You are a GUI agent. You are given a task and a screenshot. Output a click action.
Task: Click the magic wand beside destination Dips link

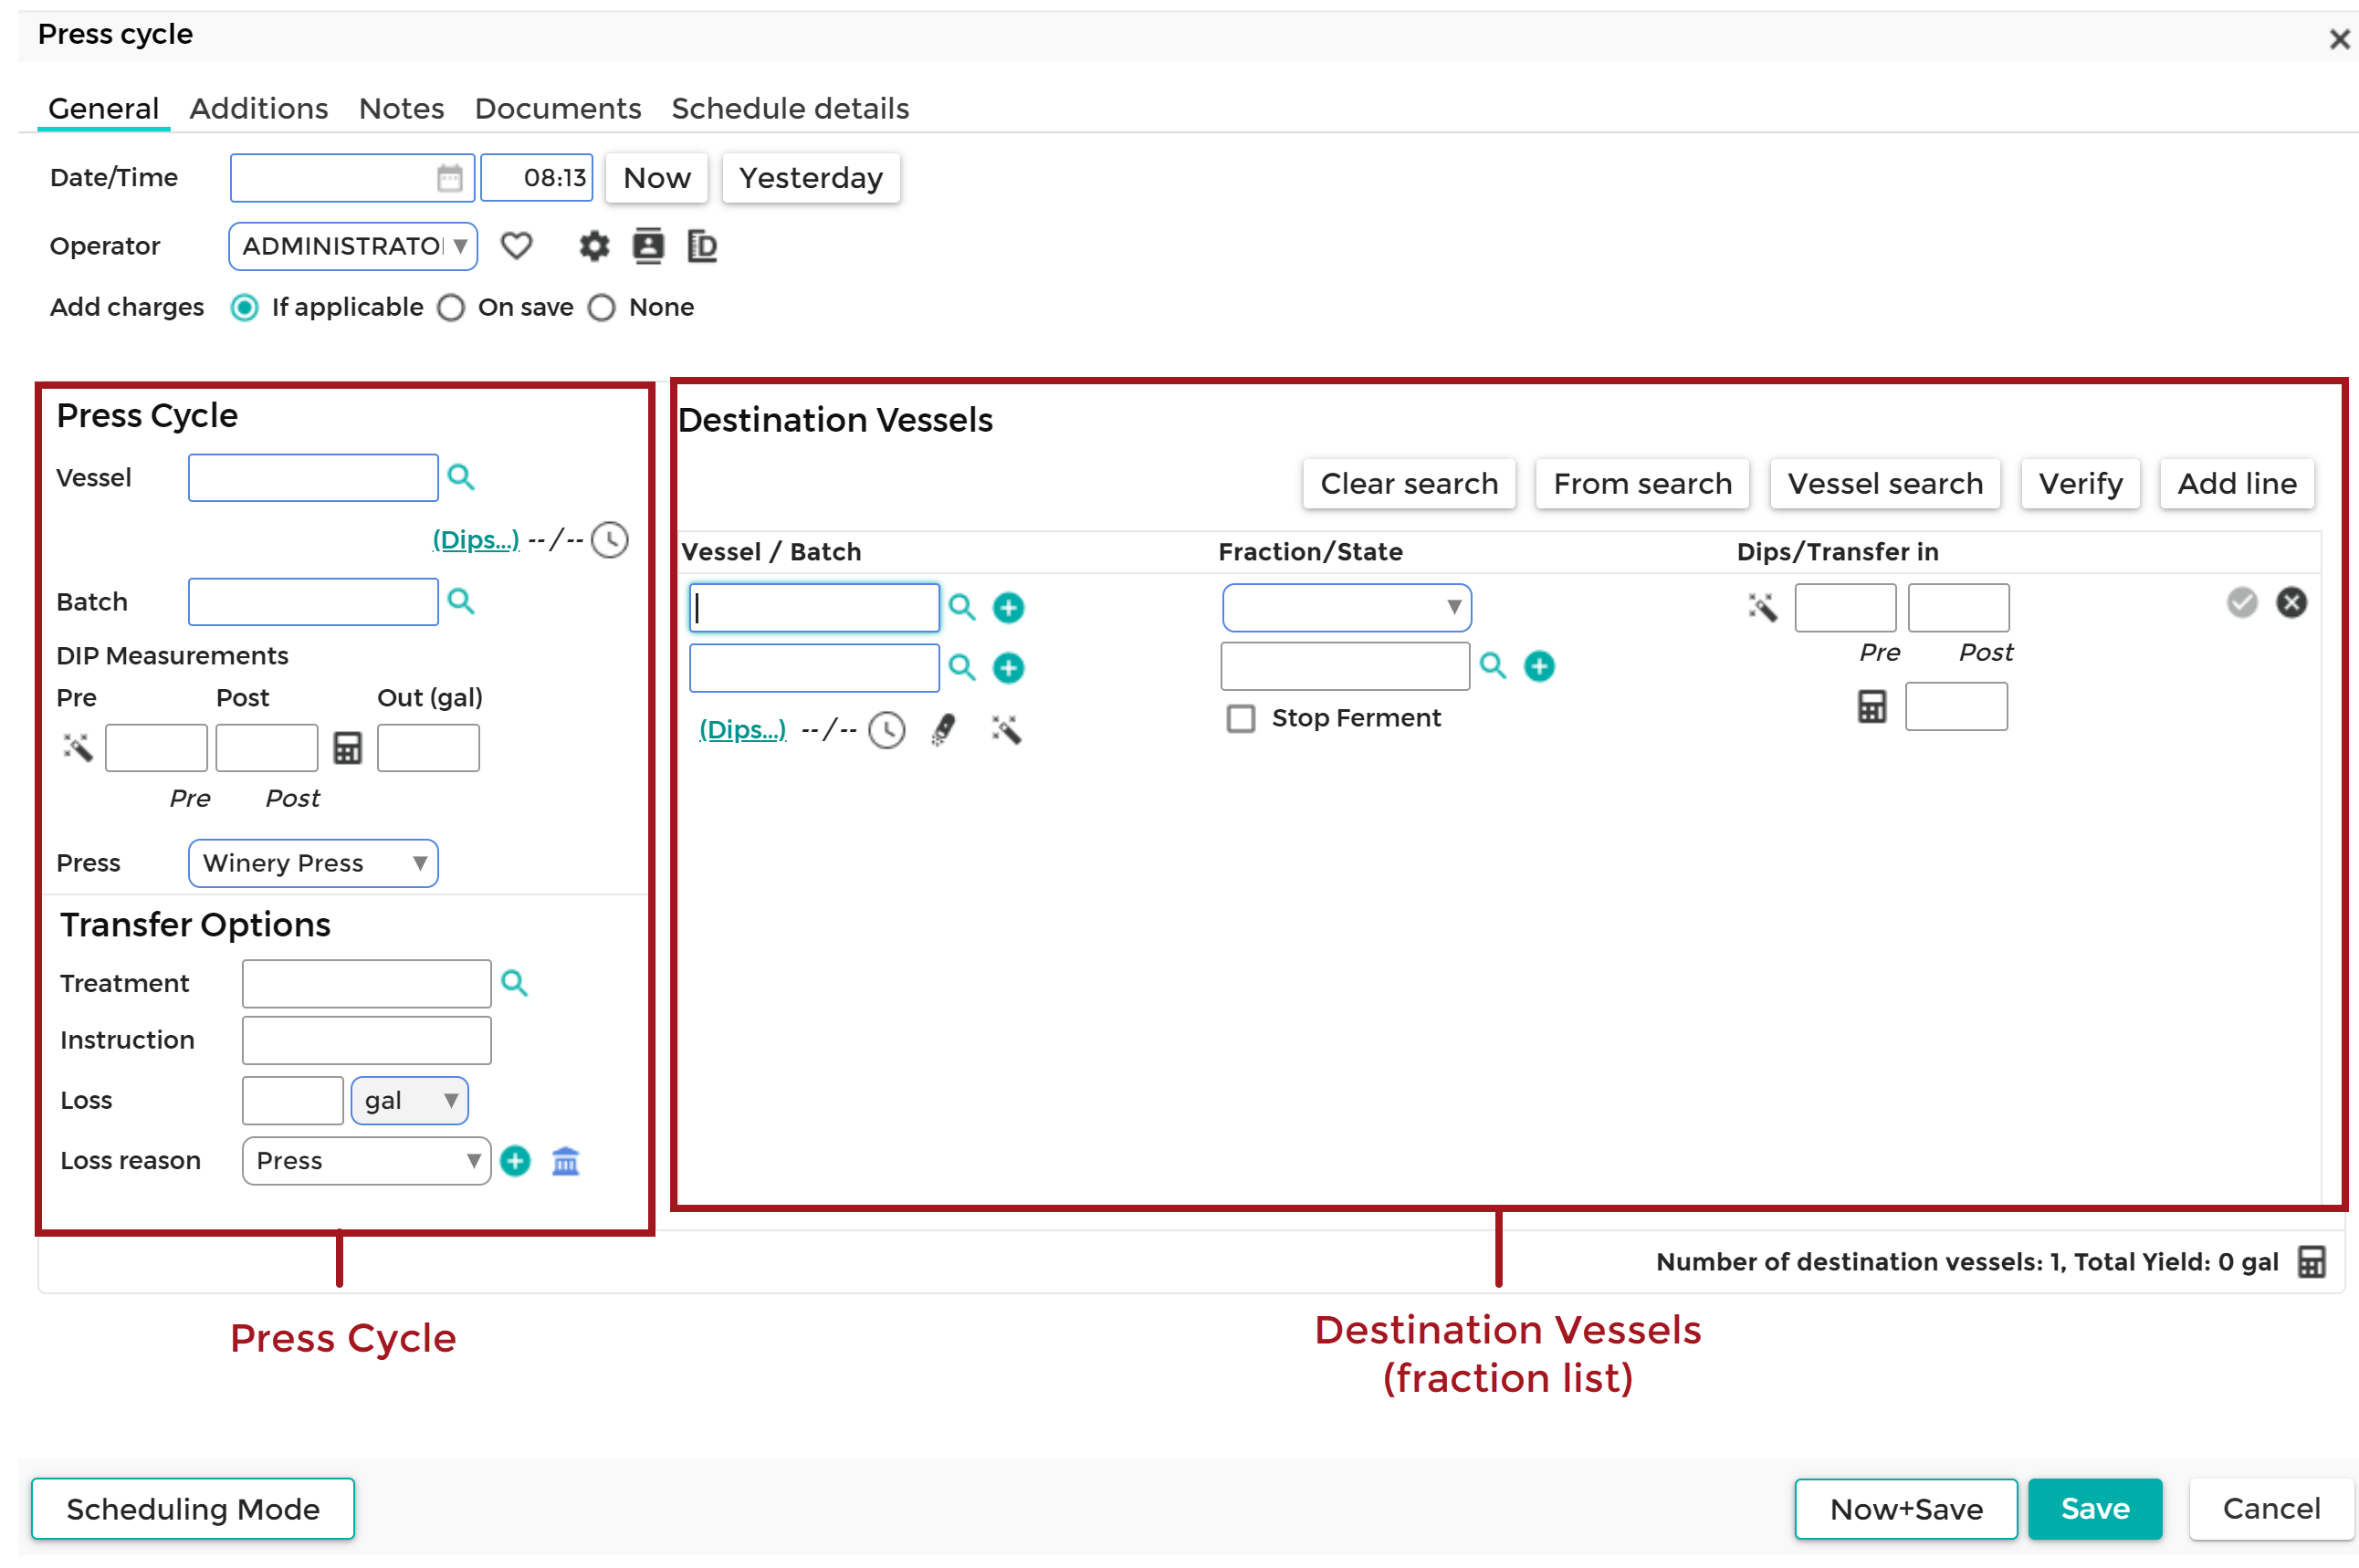pyautogui.click(x=1006, y=729)
